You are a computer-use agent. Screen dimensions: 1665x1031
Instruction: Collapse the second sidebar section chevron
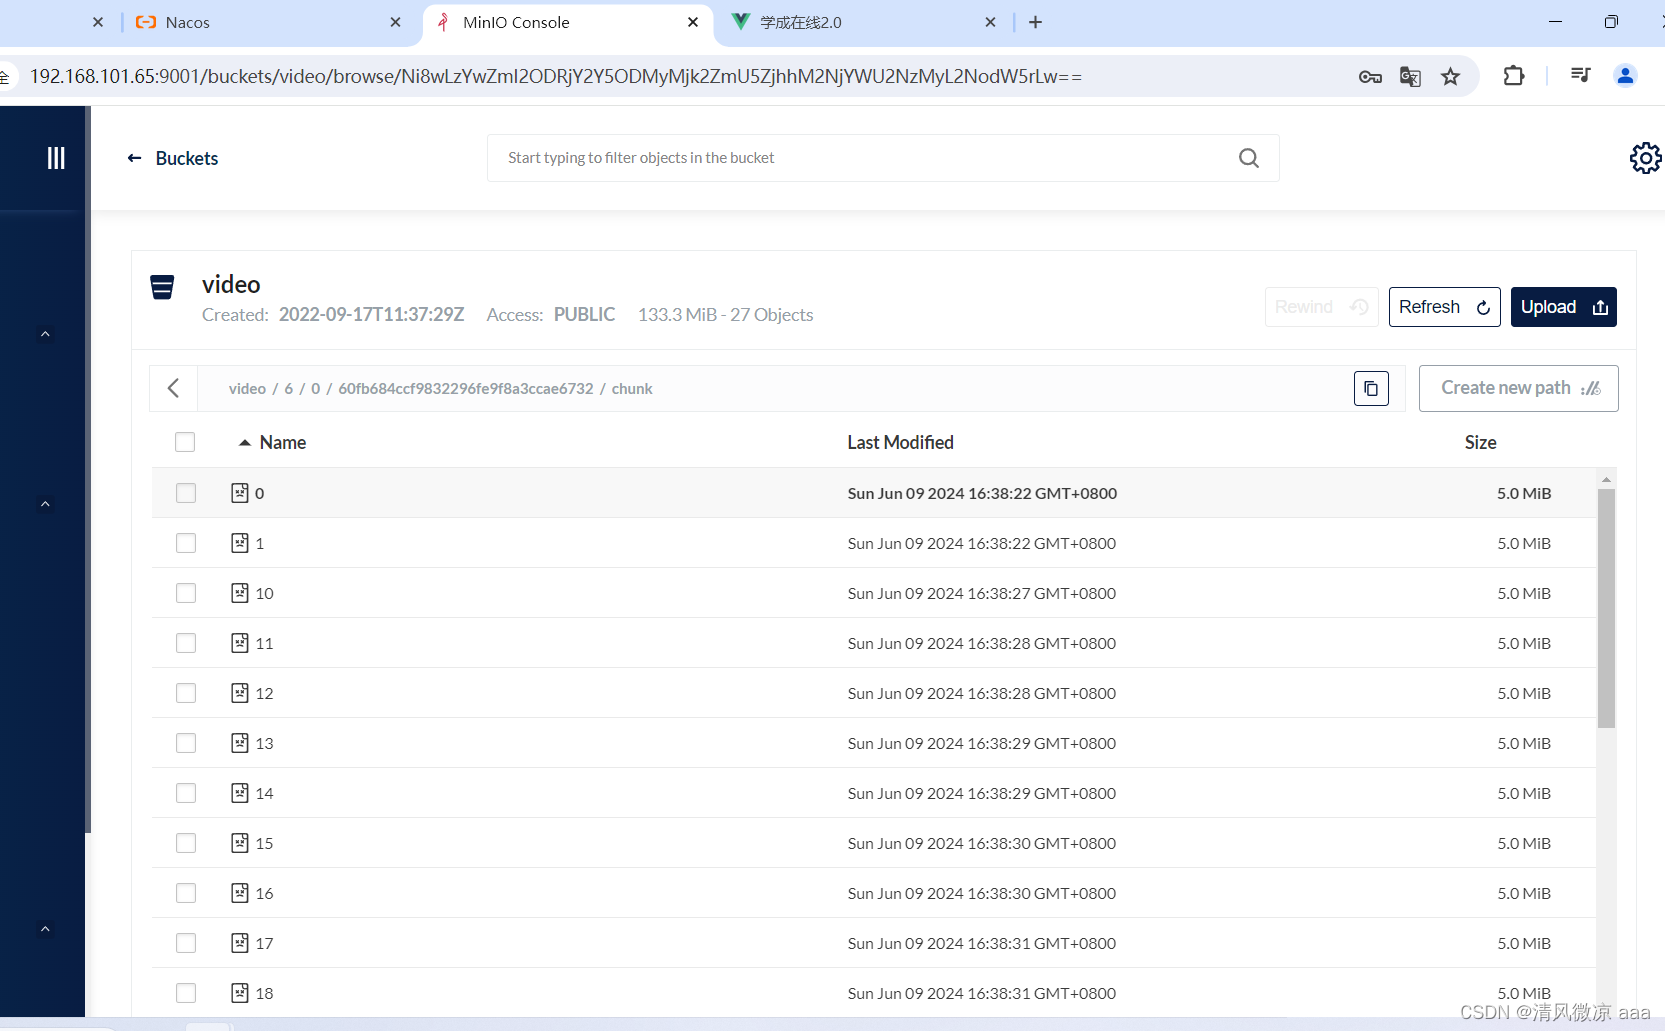point(45,504)
